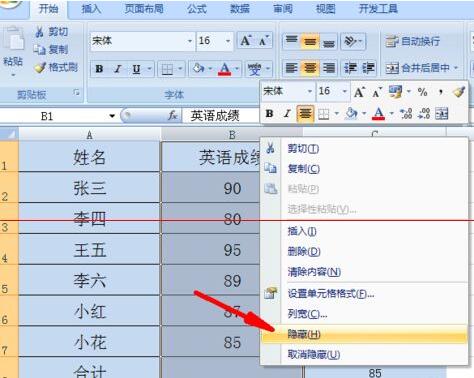Increase decimal places from mini toolbar
The width and height of the screenshot is (474, 378).
pos(406,114)
